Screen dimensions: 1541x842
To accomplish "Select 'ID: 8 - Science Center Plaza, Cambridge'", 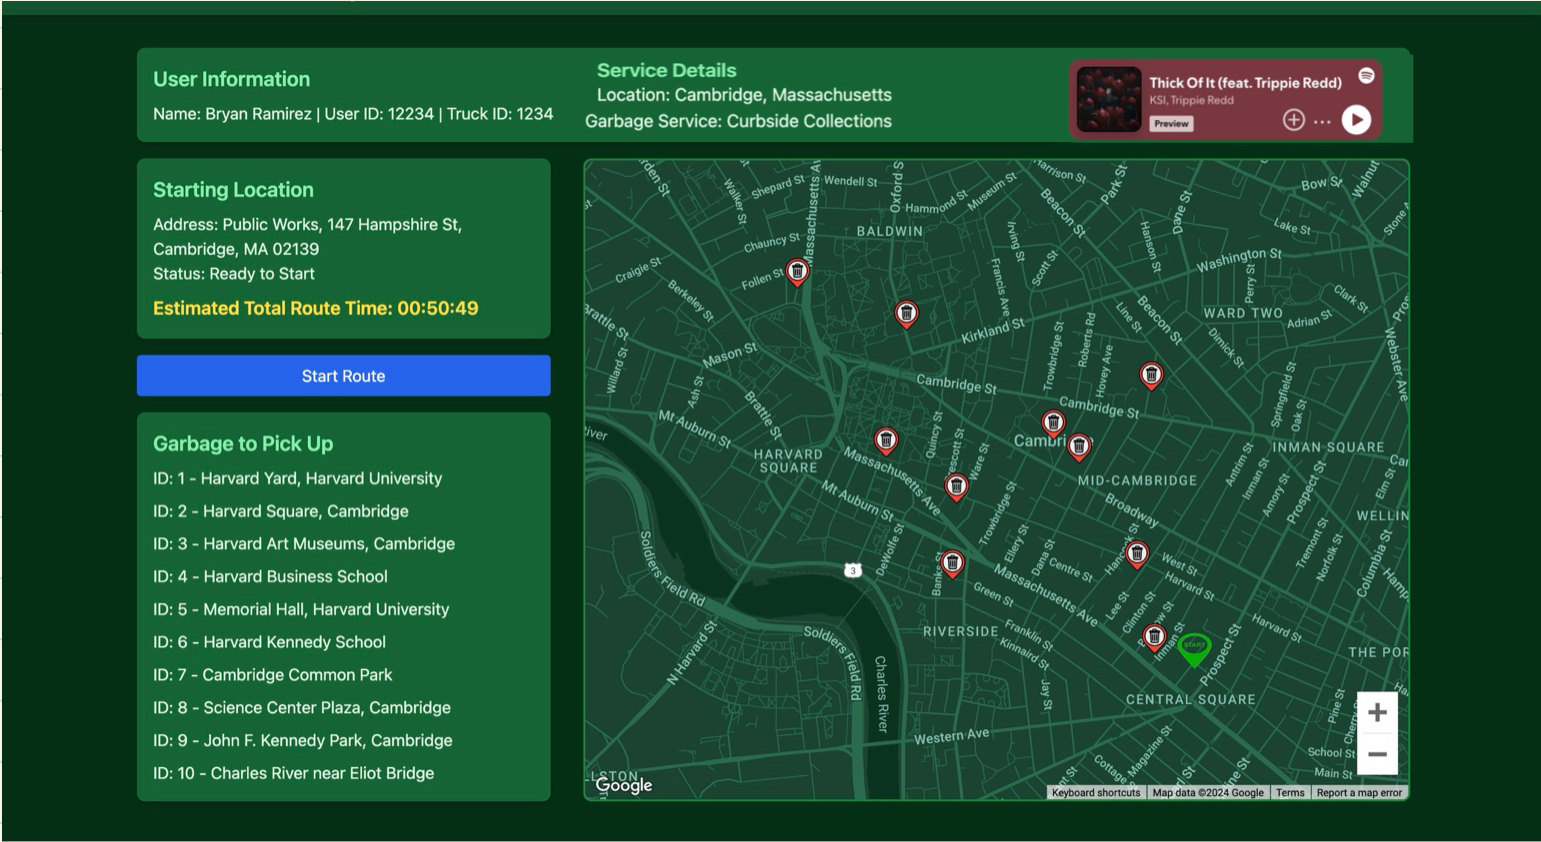I will click(302, 708).
